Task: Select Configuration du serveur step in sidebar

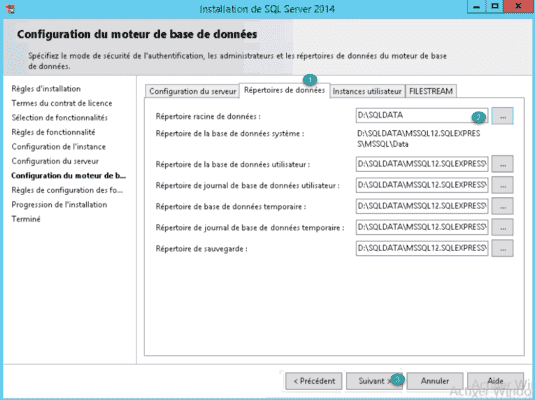Action: point(55,161)
